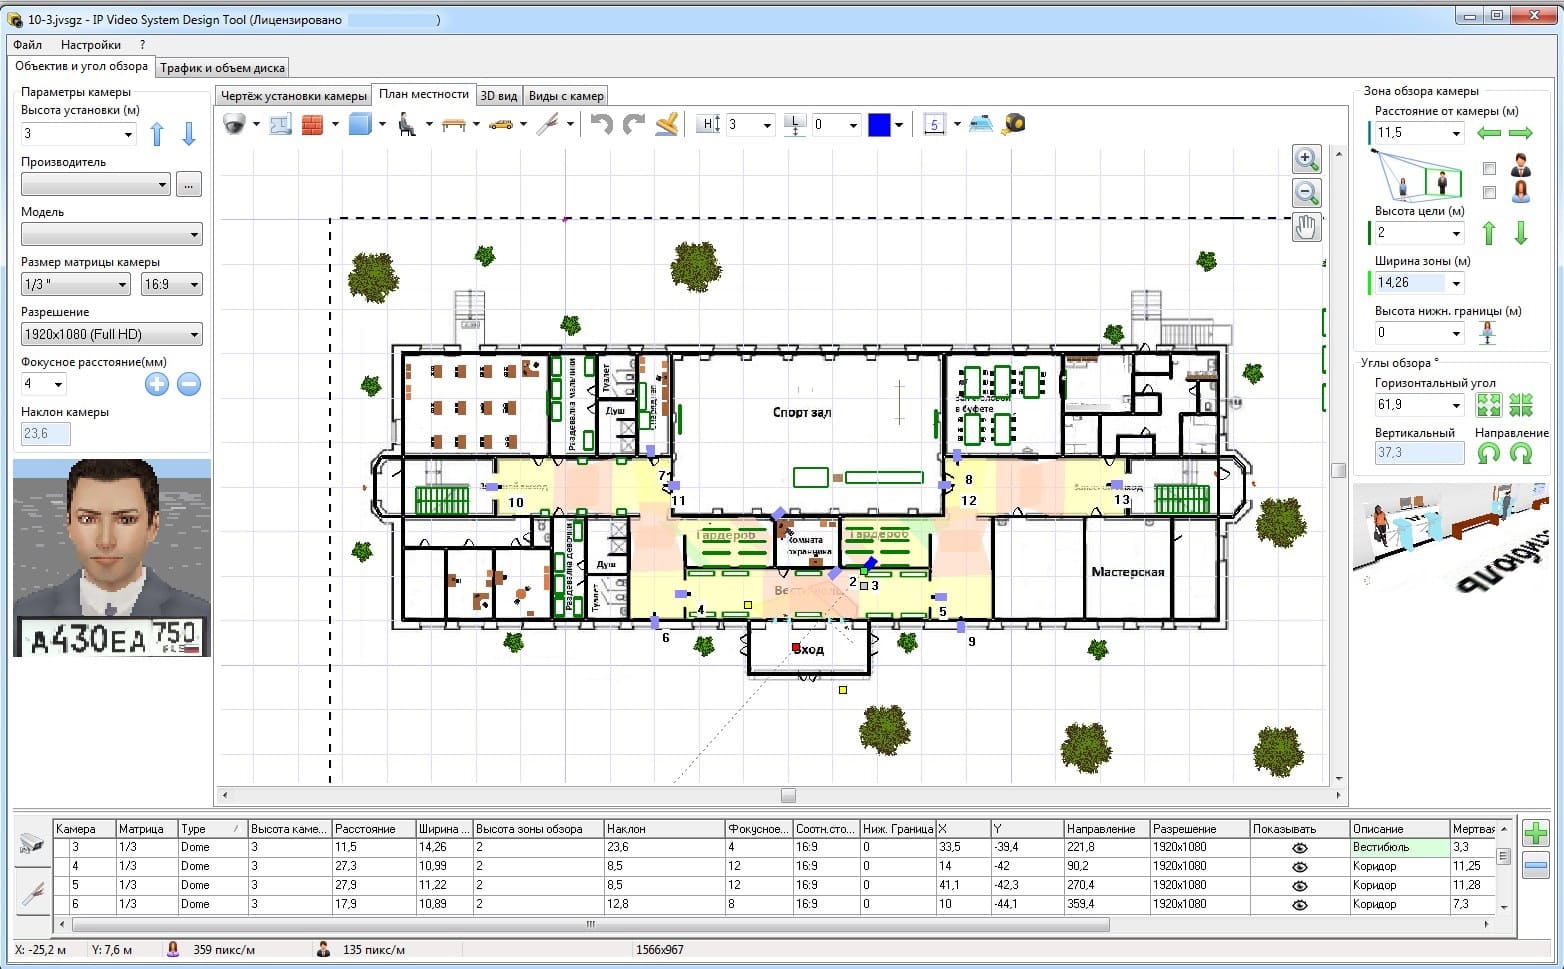Switch to the Трафик и объем диска tab
Image resolution: width=1564 pixels, height=969 pixels.
[222, 68]
